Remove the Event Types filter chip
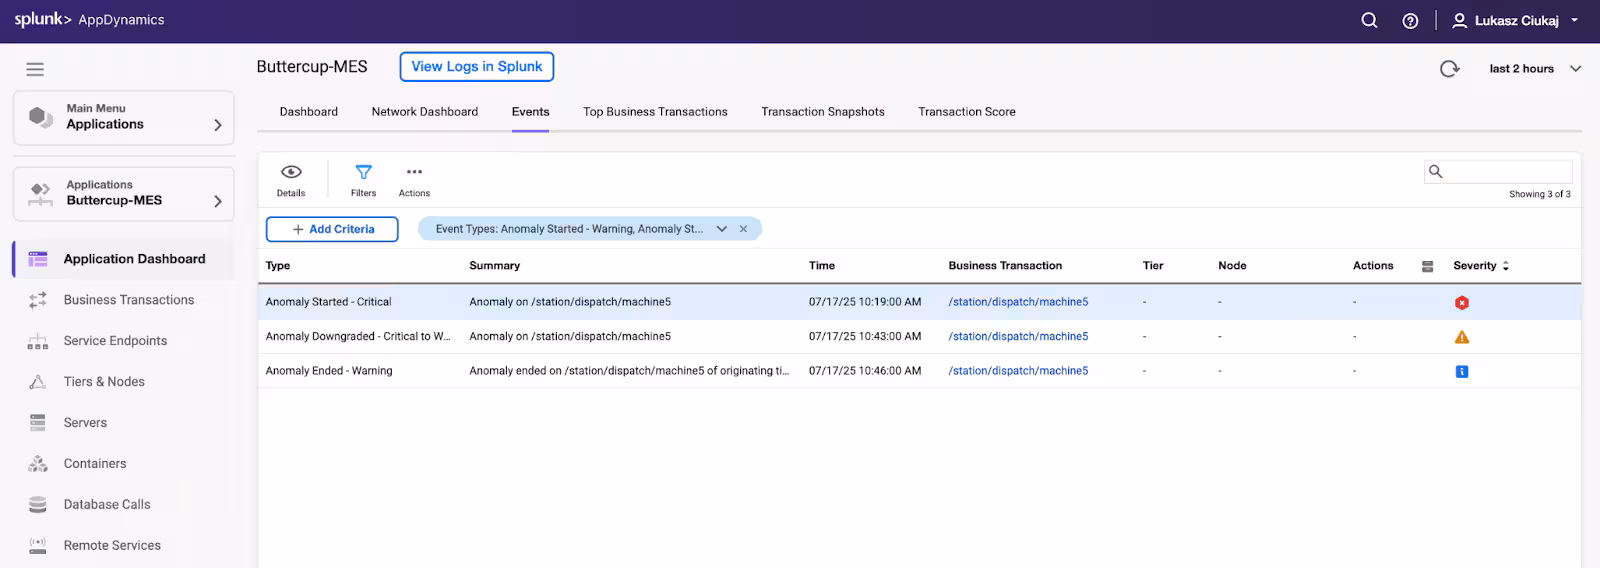 click(x=743, y=229)
